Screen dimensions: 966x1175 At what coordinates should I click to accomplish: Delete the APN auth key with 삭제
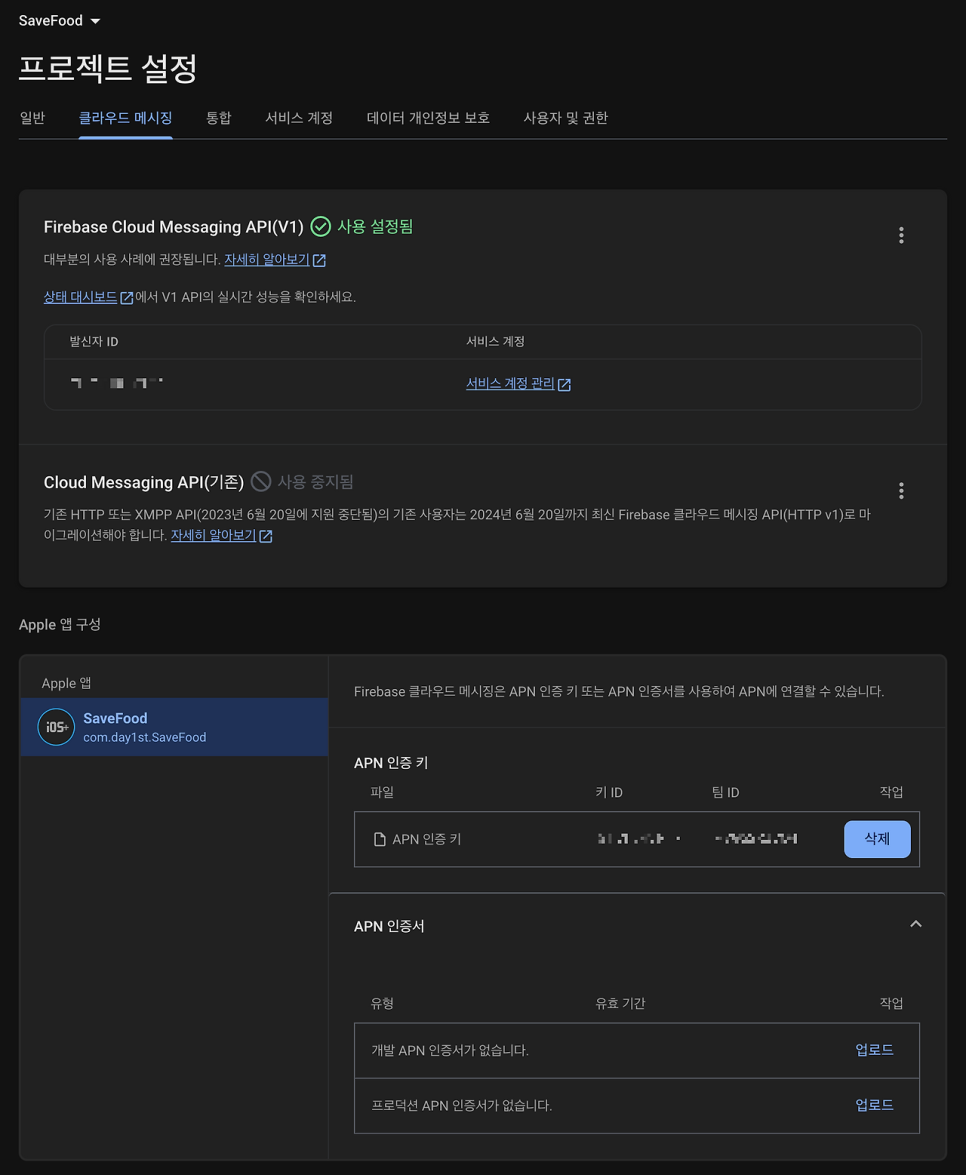(877, 839)
